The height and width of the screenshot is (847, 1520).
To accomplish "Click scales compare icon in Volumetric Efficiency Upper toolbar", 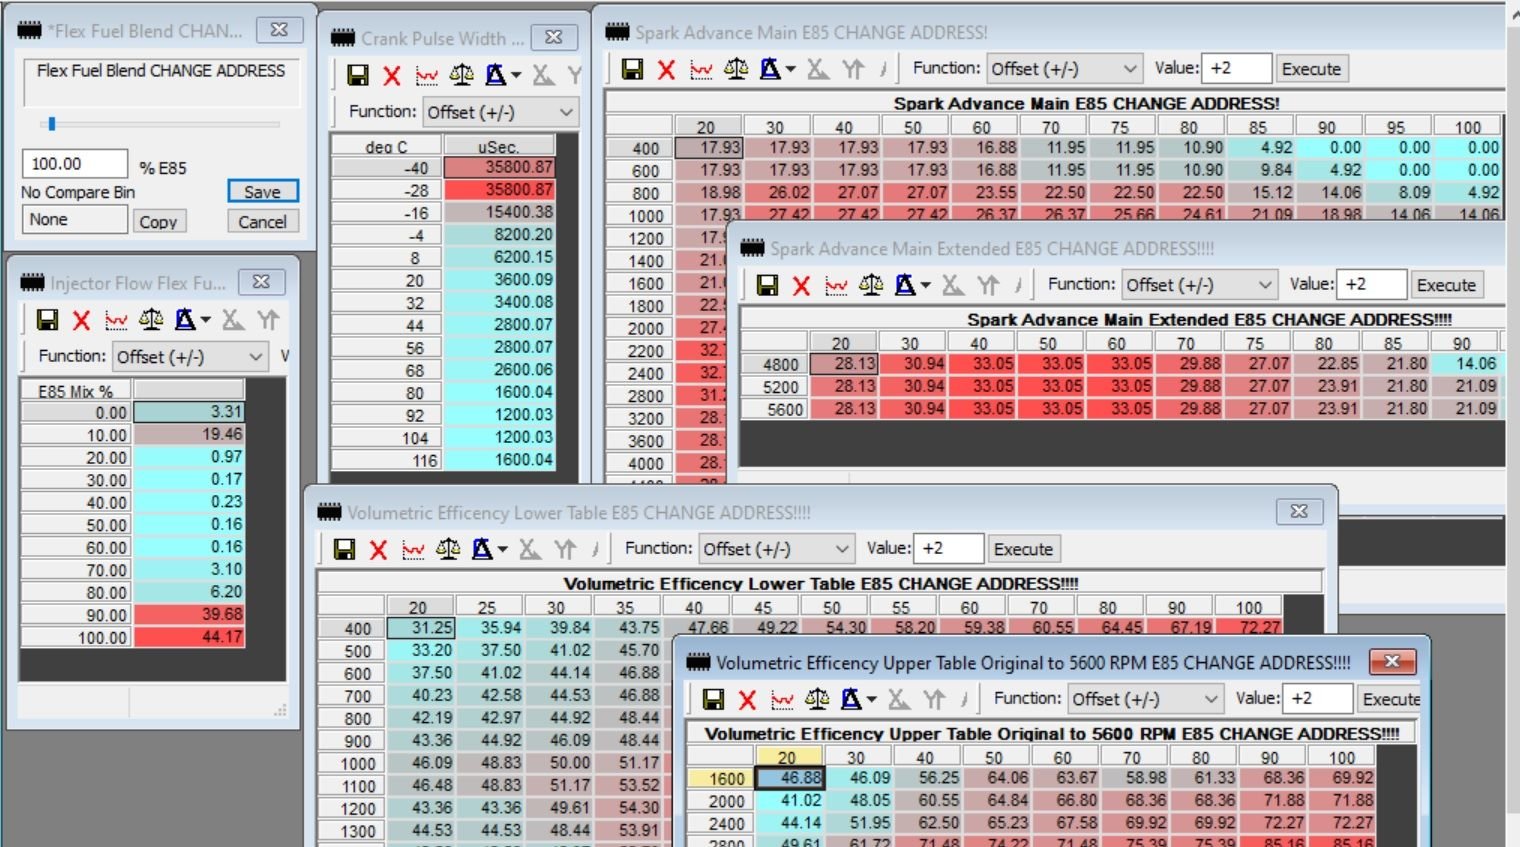I will point(817,699).
